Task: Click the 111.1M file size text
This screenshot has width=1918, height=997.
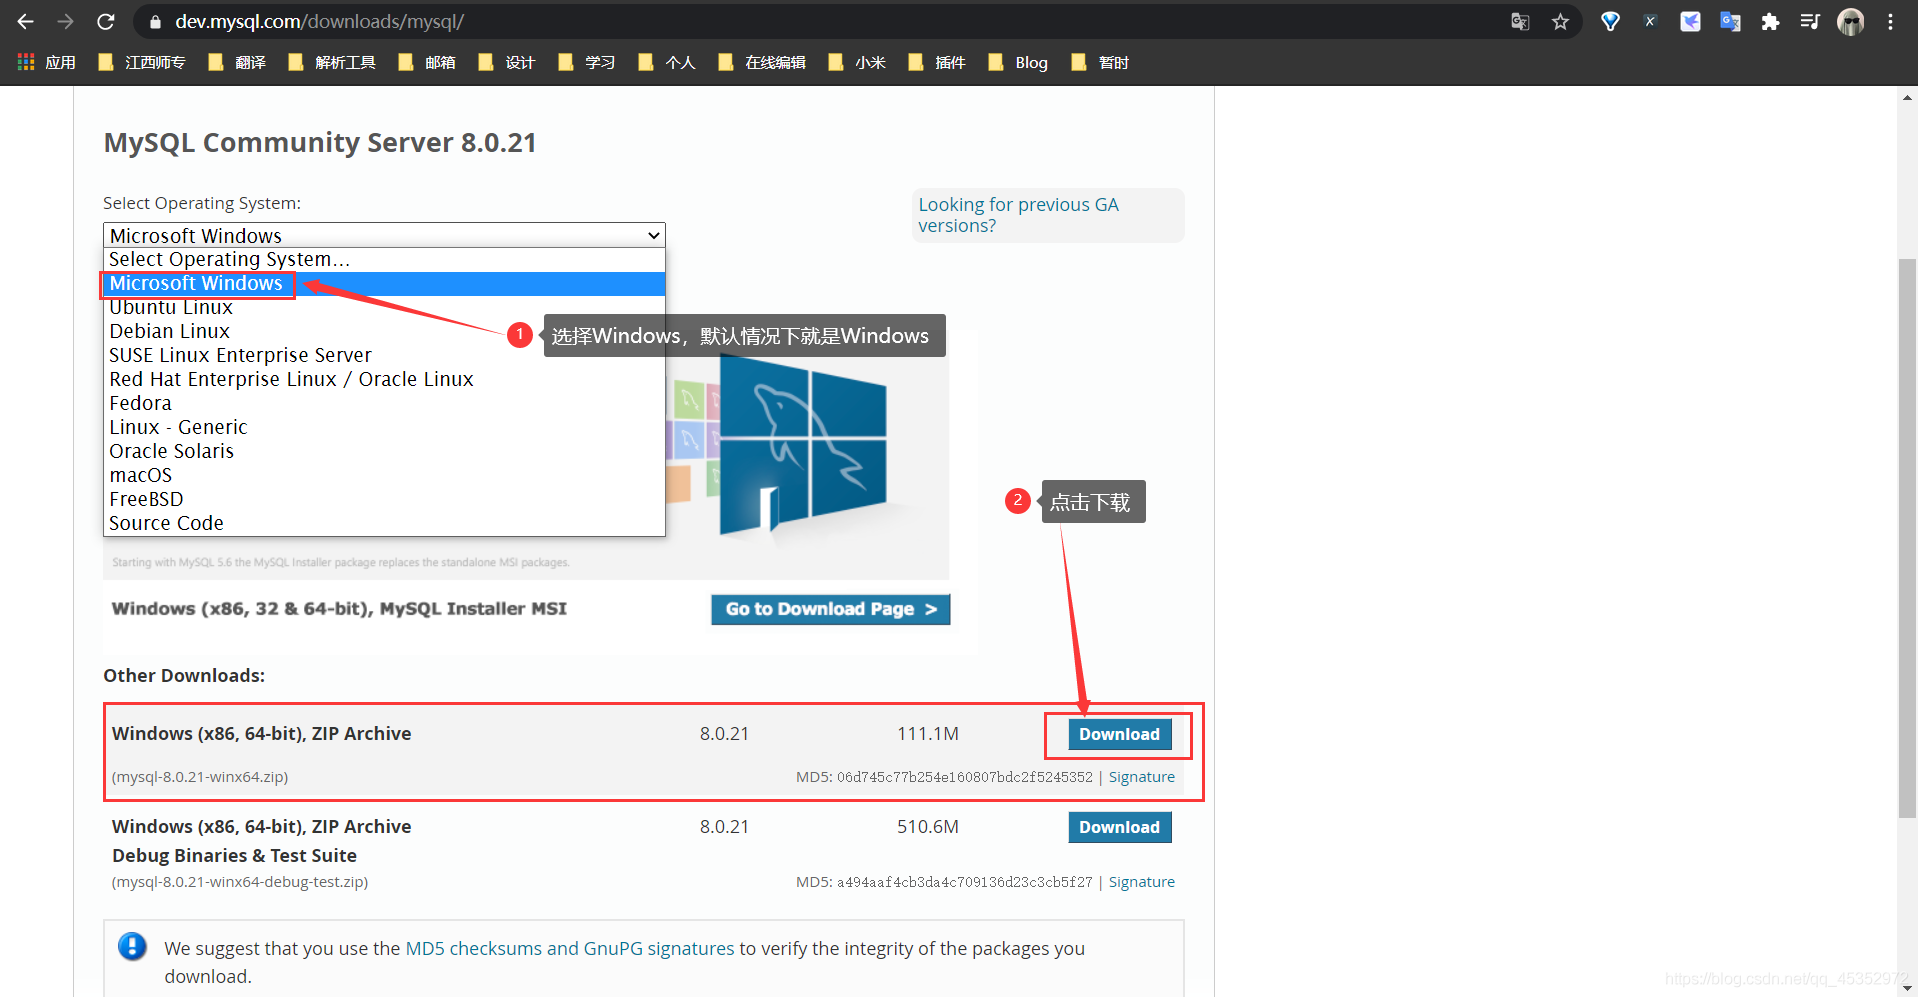Action: tap(928, 734)
